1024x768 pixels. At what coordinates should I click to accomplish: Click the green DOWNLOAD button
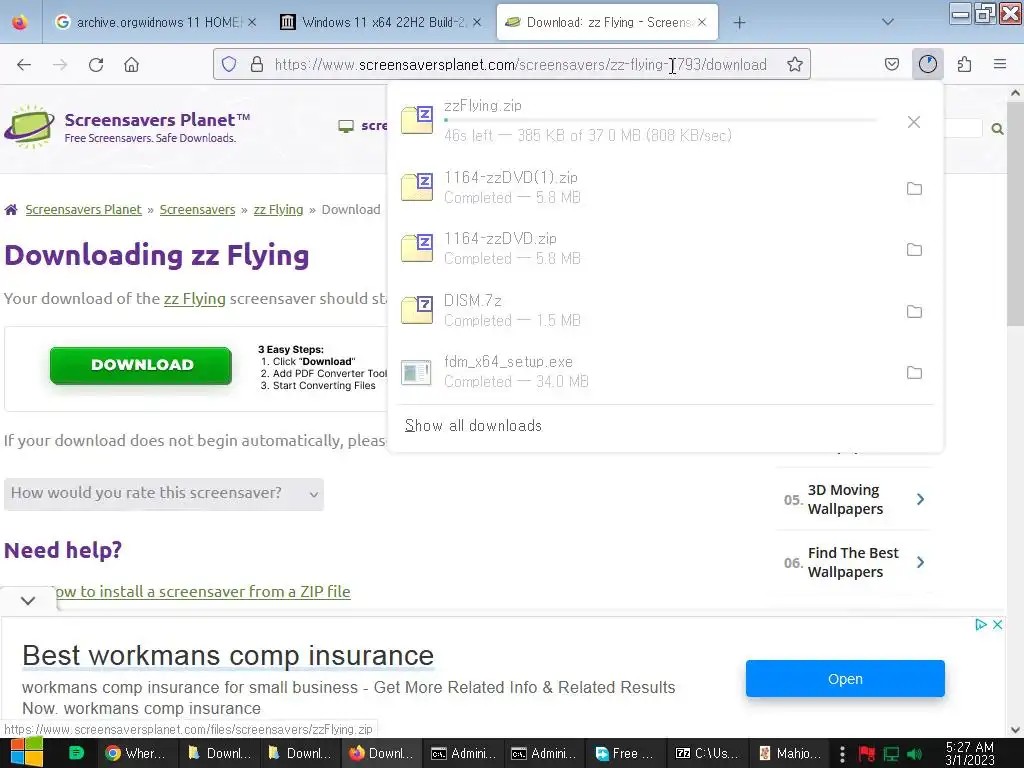[141, 365]
